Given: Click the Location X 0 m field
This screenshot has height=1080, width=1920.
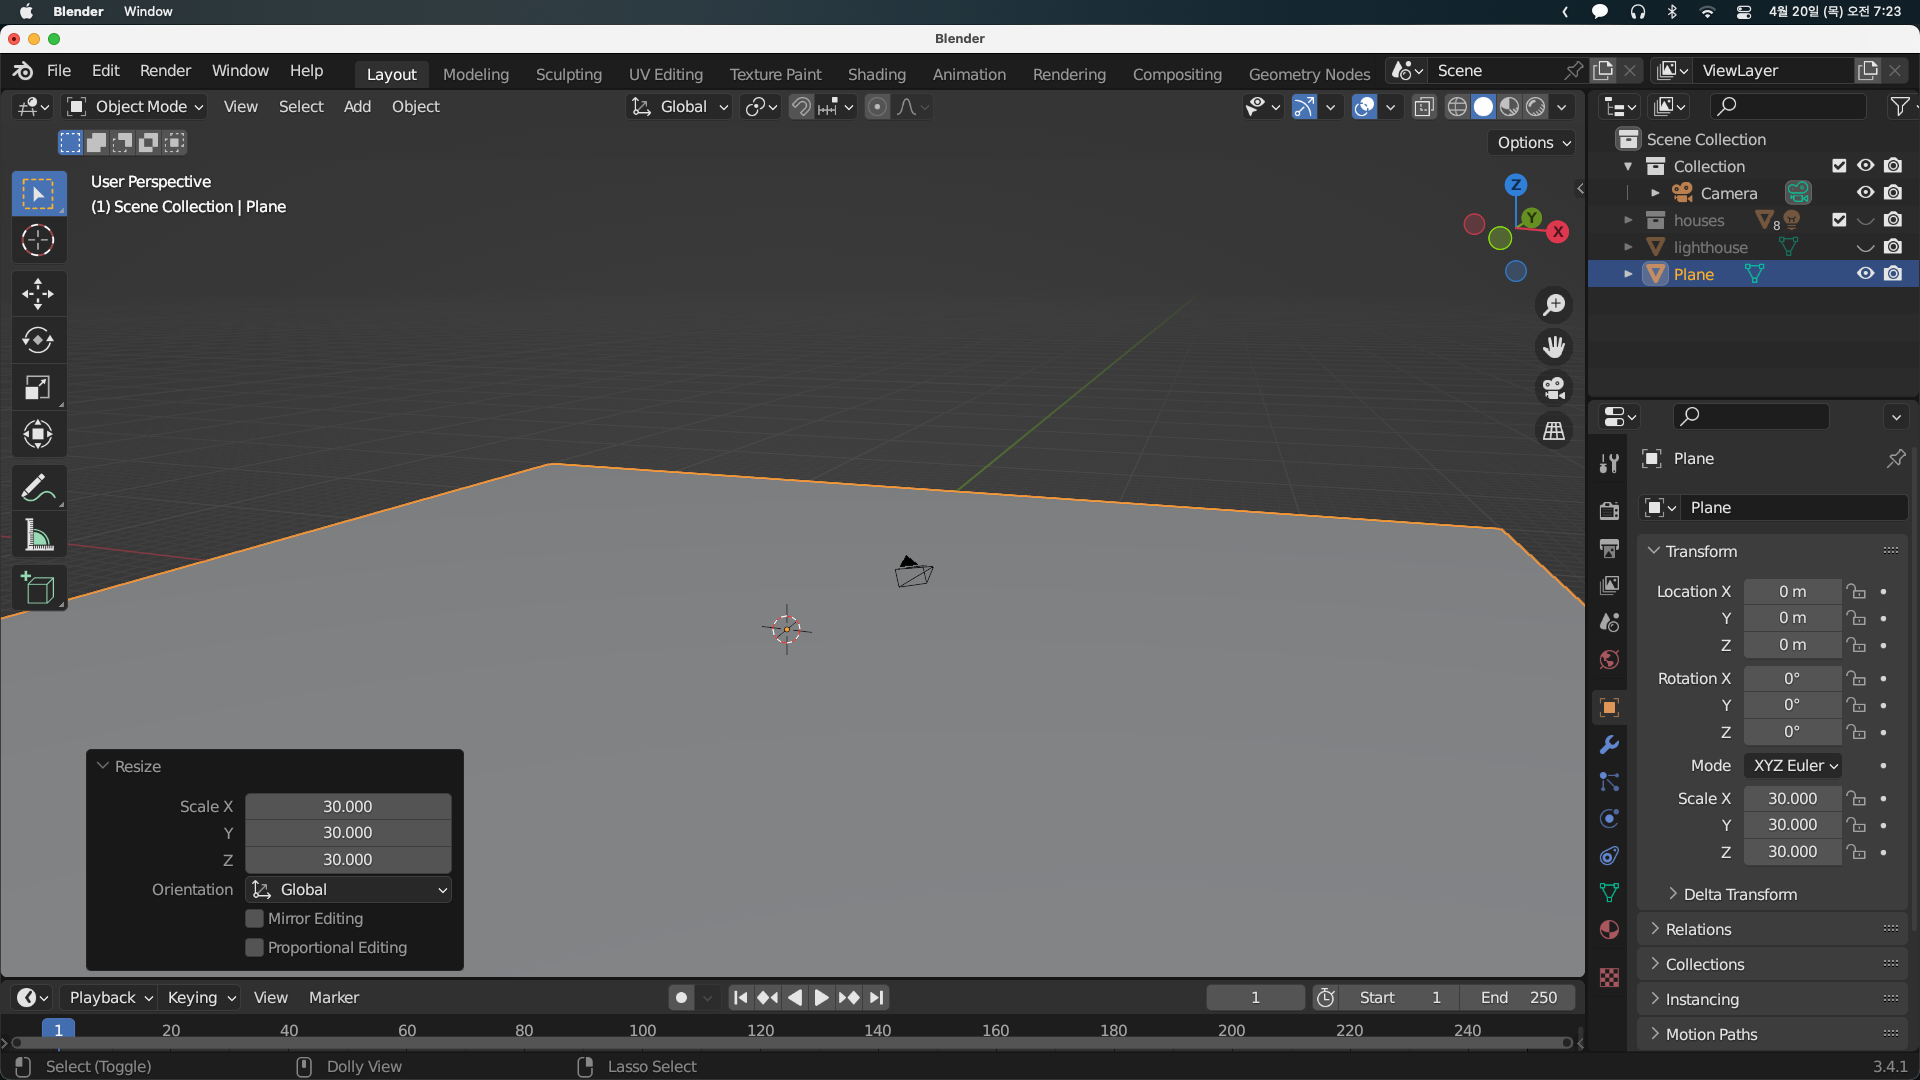Looking at the screenshot, I should [1792, 592].
